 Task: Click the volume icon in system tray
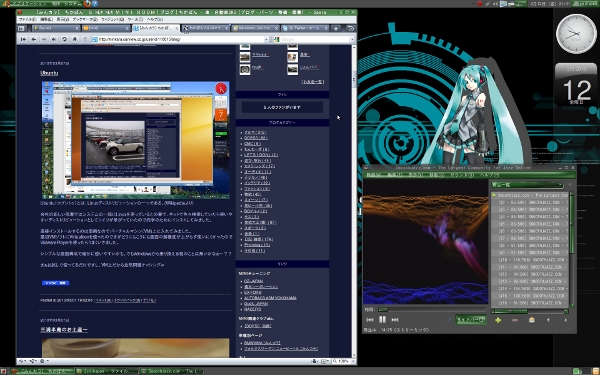click(x=496, y=4)
